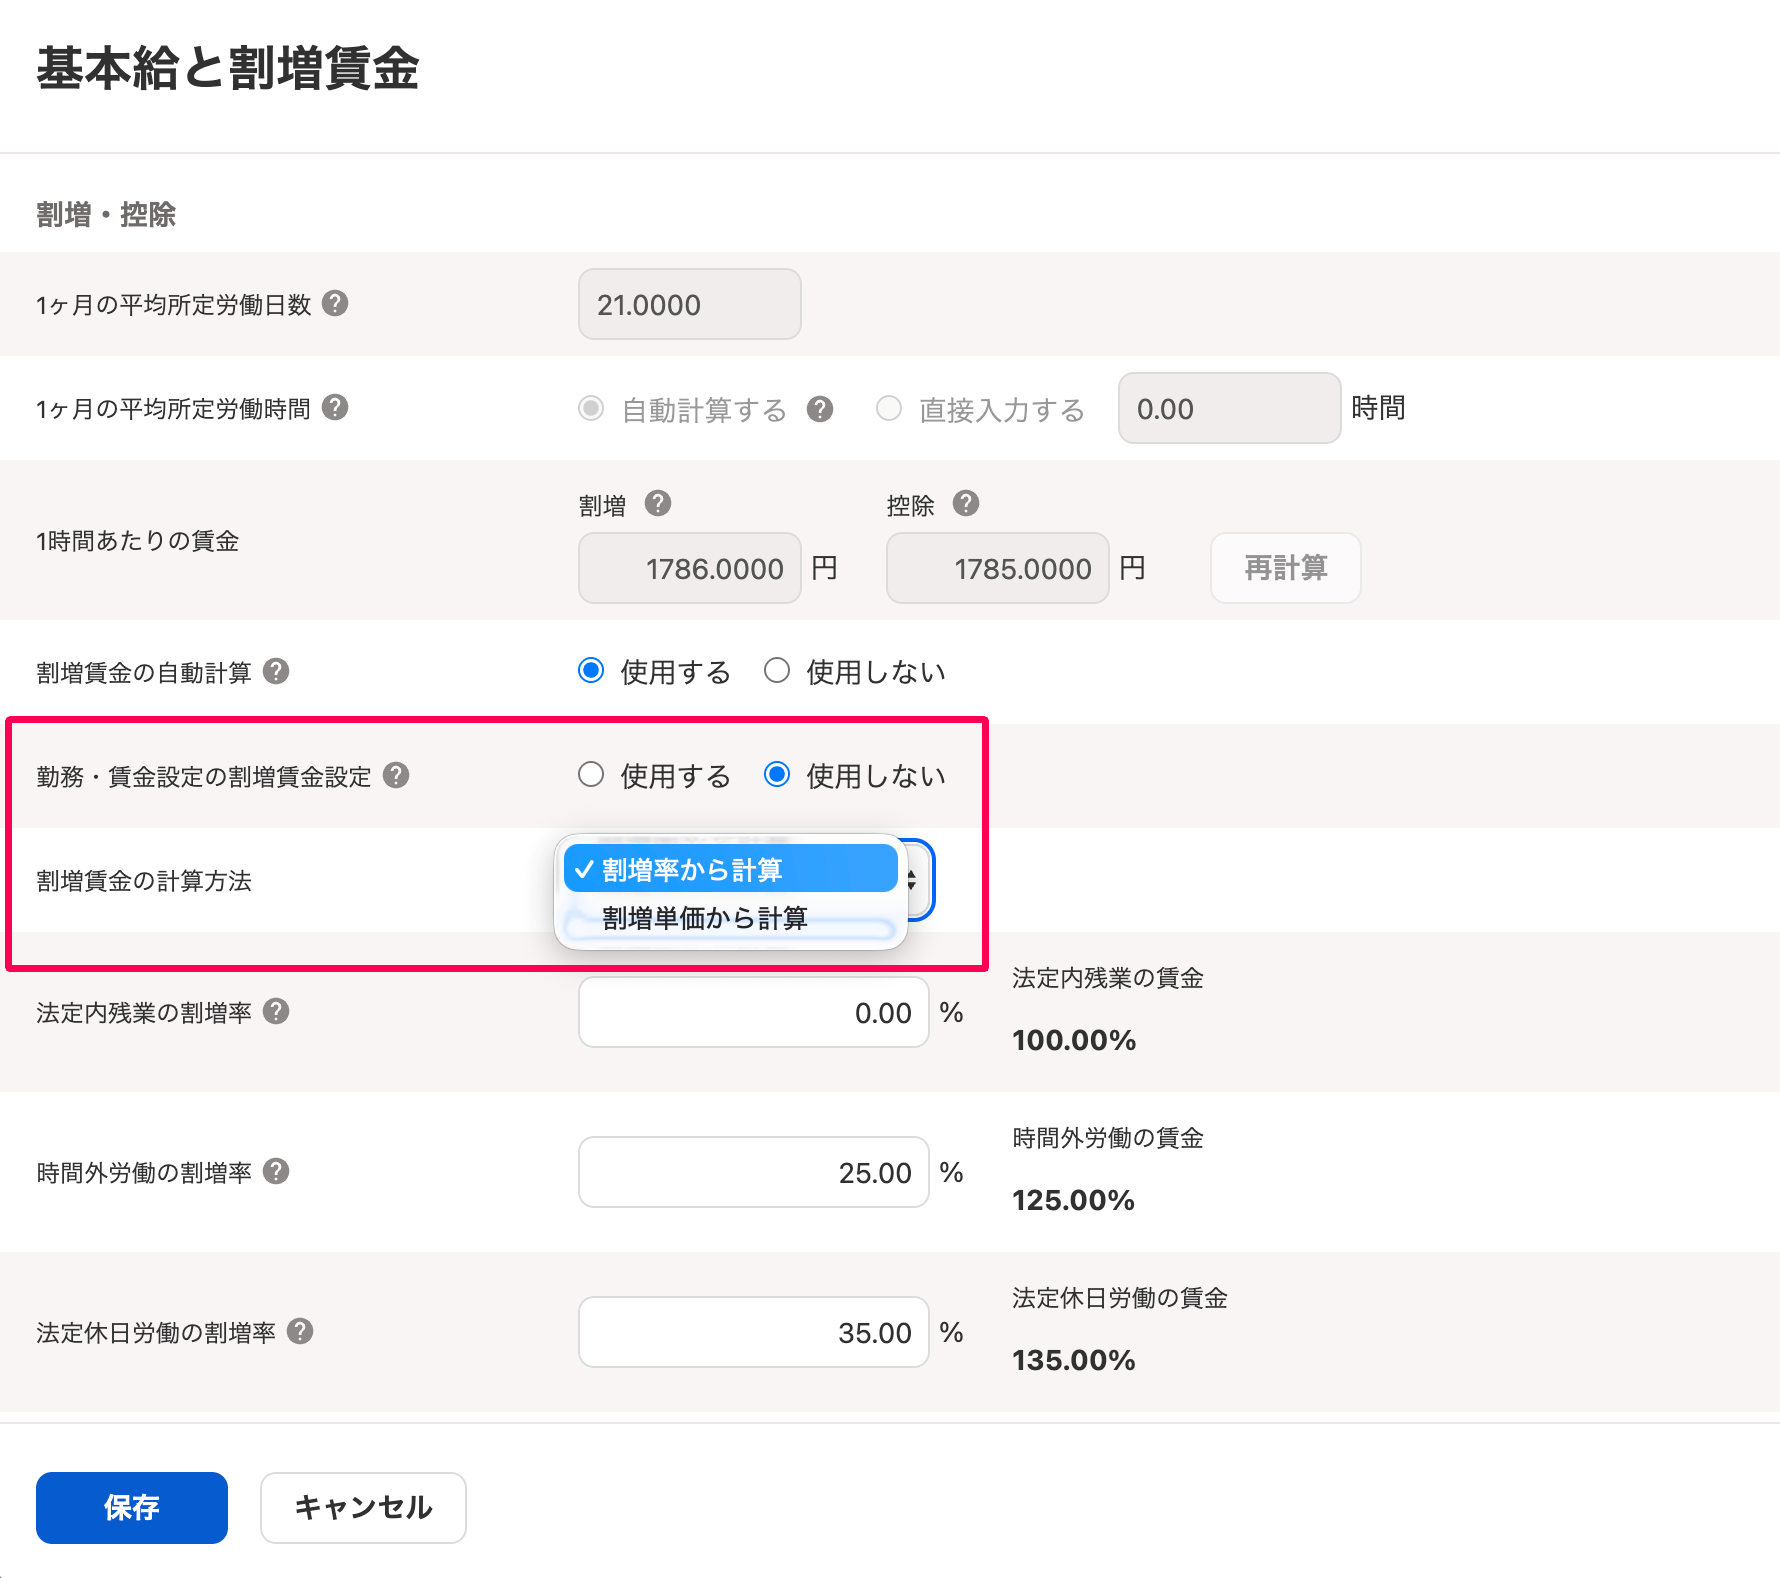
Task: Click the 割増賃金の計算方法 label
Action: tap(144, 881)
